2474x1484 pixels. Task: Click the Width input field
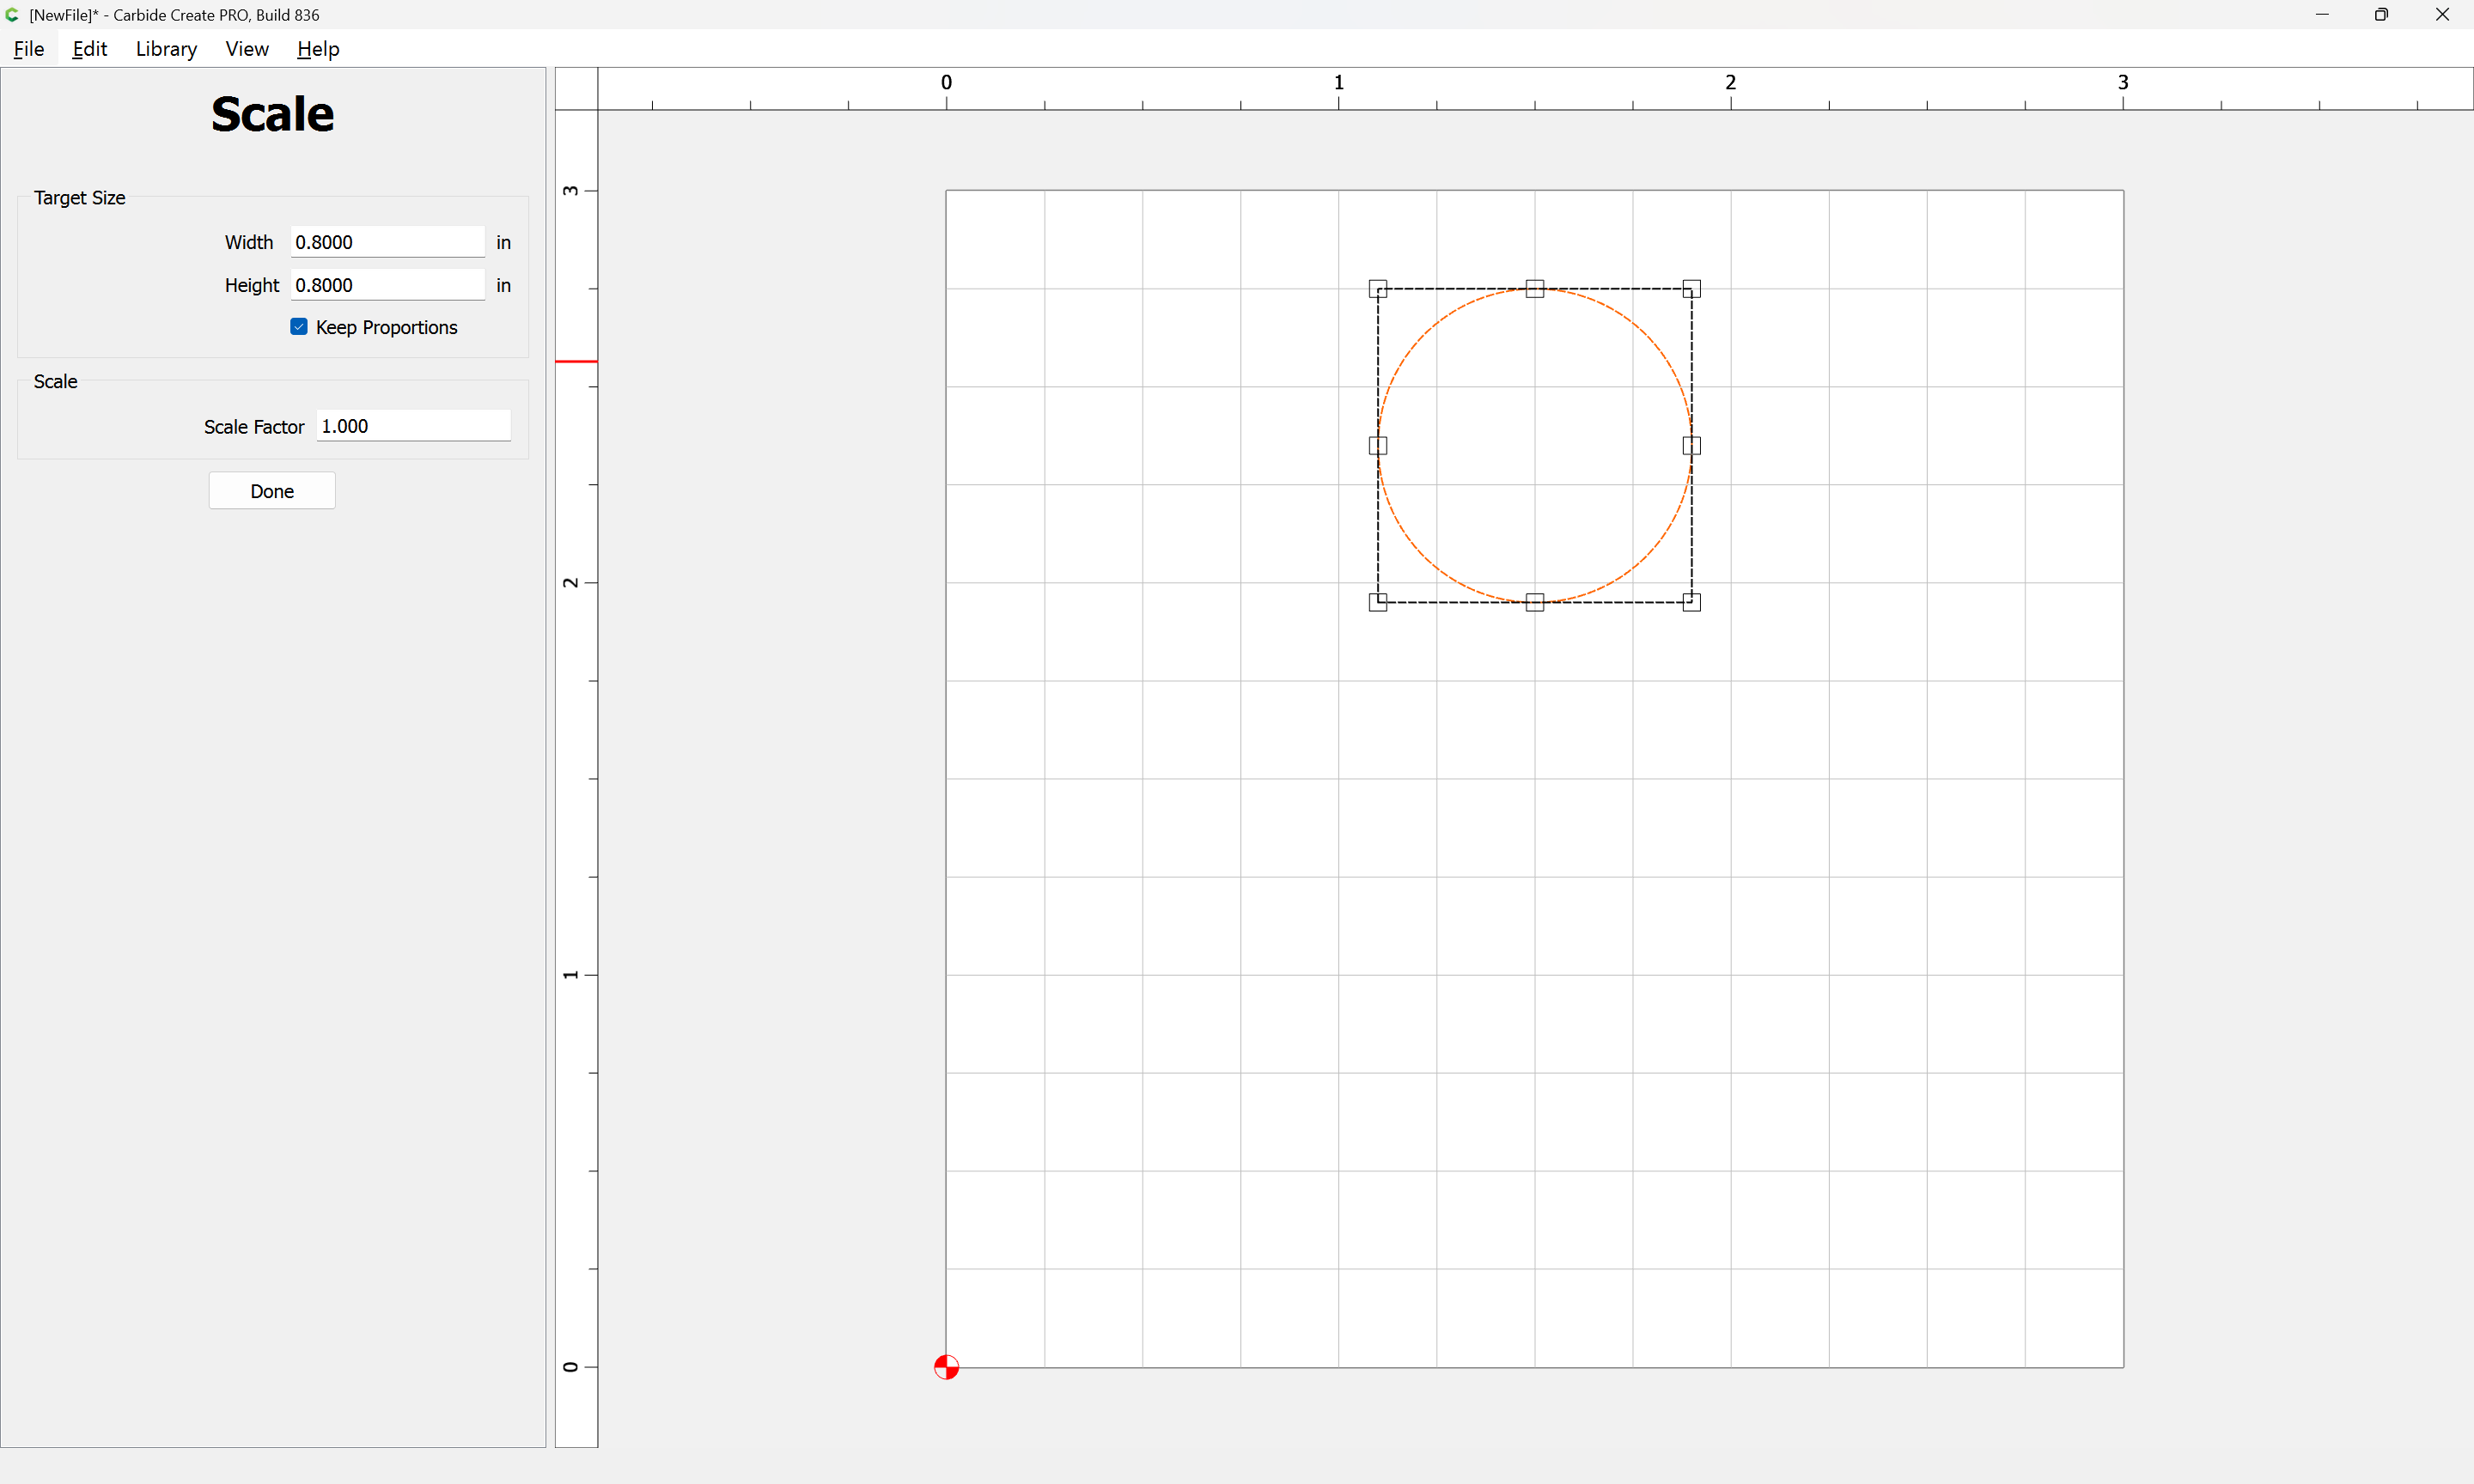coord(387,242)
